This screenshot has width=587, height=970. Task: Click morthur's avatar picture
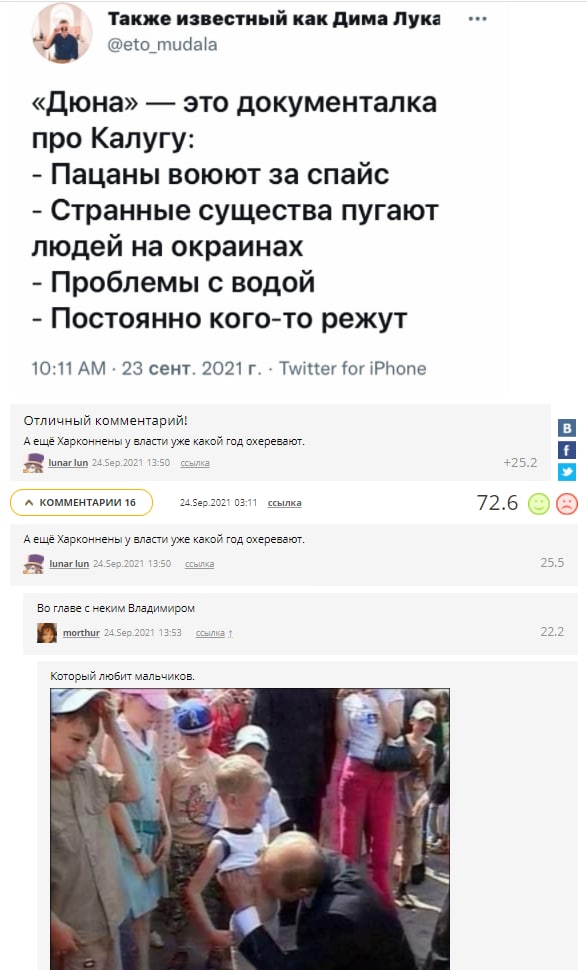point(47,632)
